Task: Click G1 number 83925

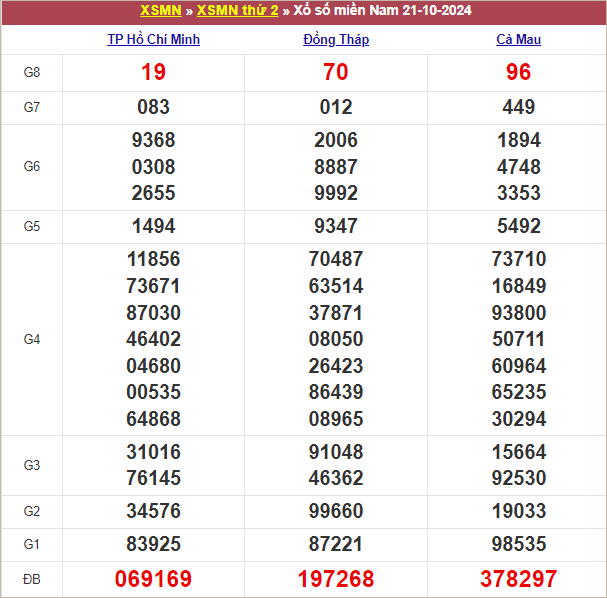Action: [x=153, y=544]
